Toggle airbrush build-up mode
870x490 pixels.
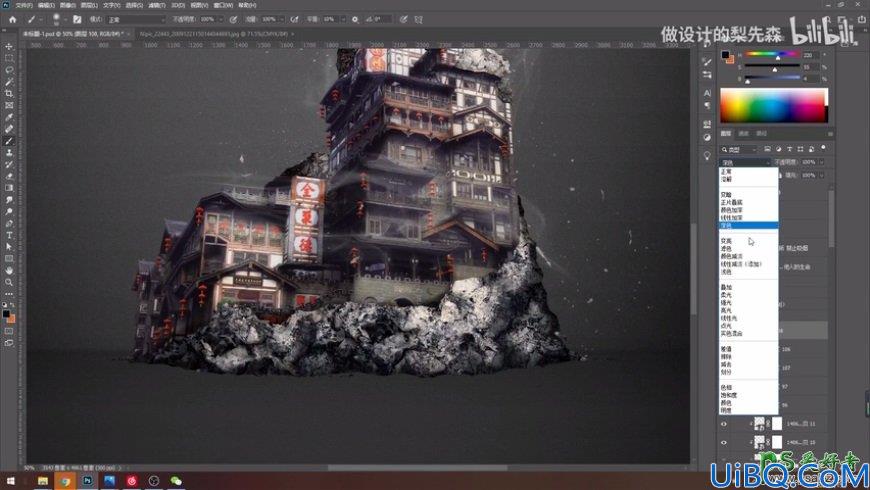295,19
